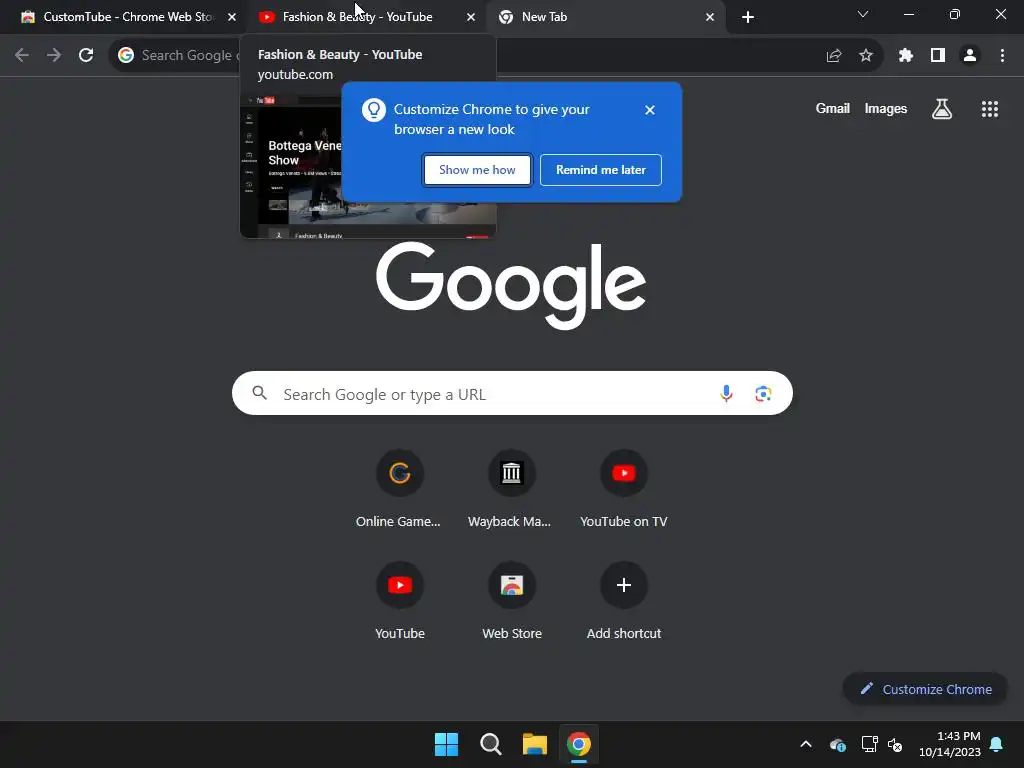This screenshot has width=1024, height=768.
Task: Click the OneDrive cloud tray icon
Action: coord(838,744)
